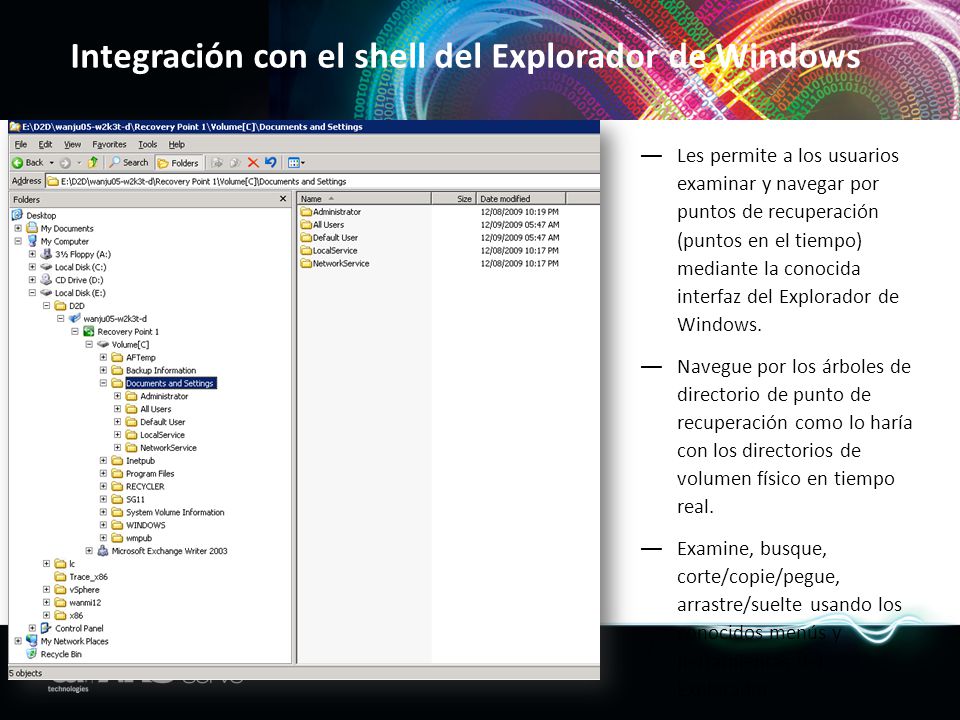The height and width of the screenshot is (720, 960).
Task: Collapse Recovery Point 1 node
Action: click(x=75, y=331)
